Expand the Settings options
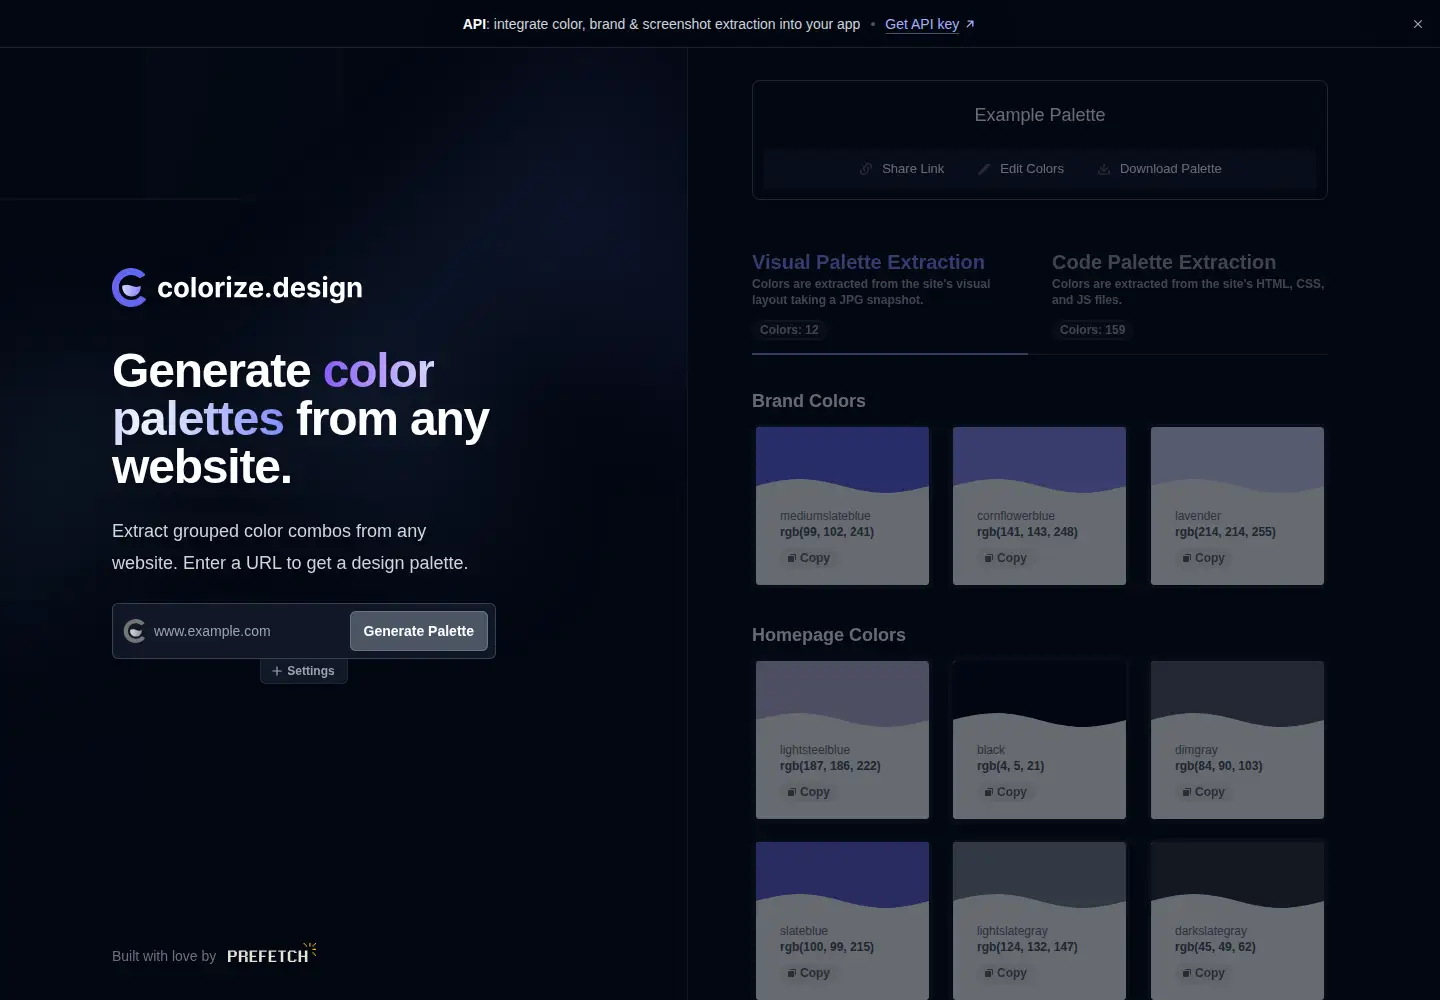 click(x=304, y=671)
